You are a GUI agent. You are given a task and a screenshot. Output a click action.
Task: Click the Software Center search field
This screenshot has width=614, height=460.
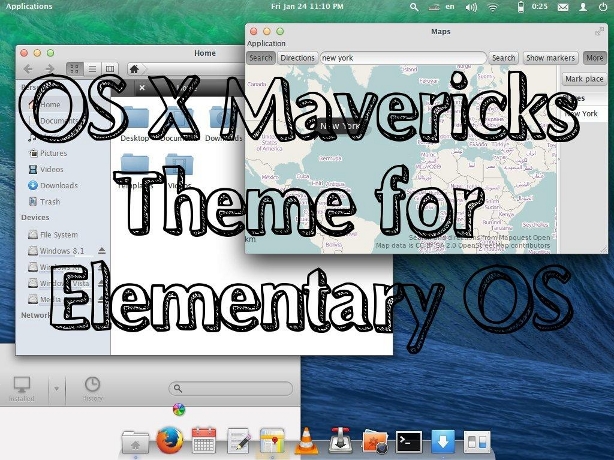pyautogui.click(x=231, y=388)
